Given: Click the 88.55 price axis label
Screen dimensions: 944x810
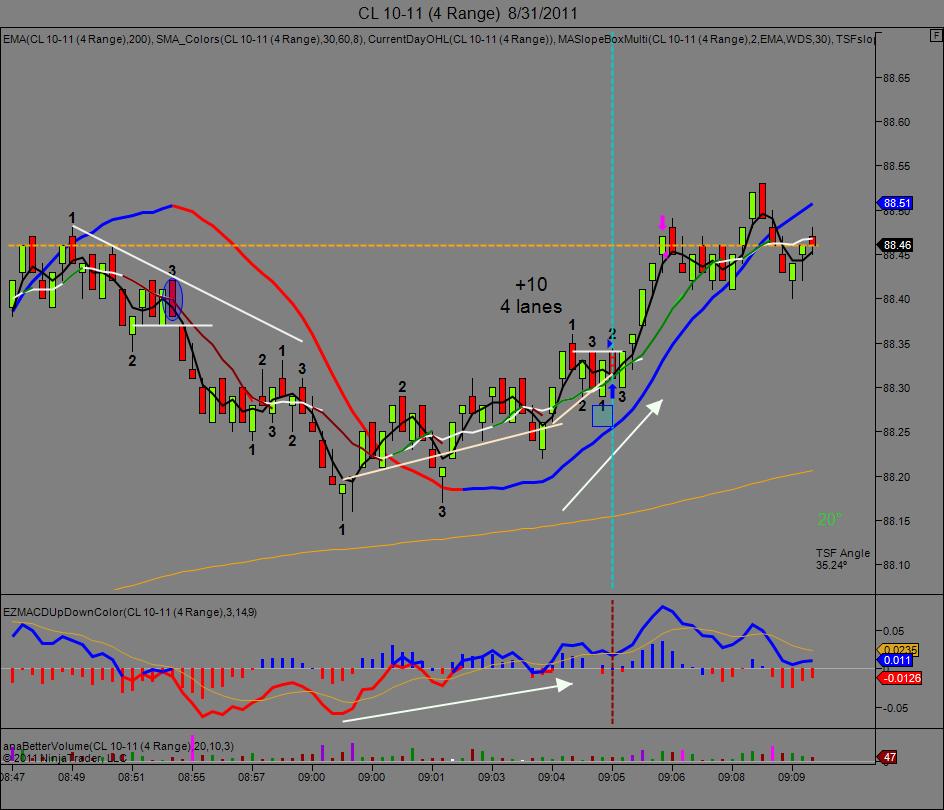Looking at the screenshot, I should coord(896,166).
